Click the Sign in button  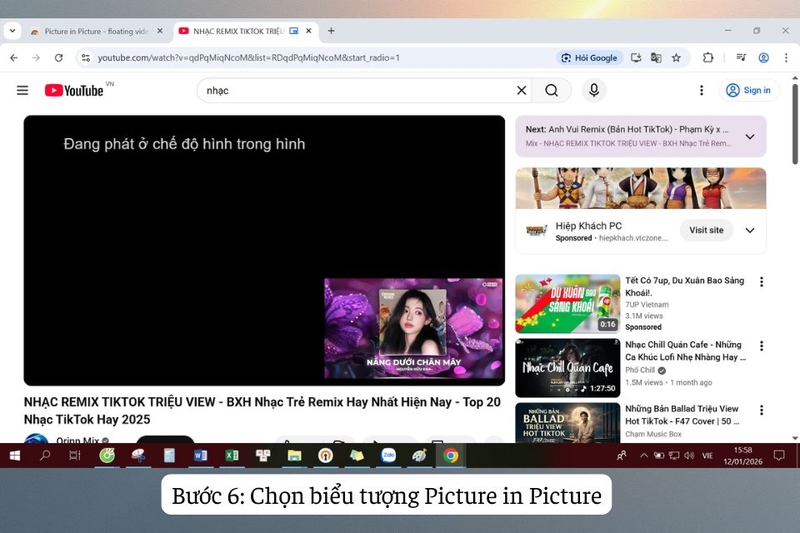(x=749, y=90)
